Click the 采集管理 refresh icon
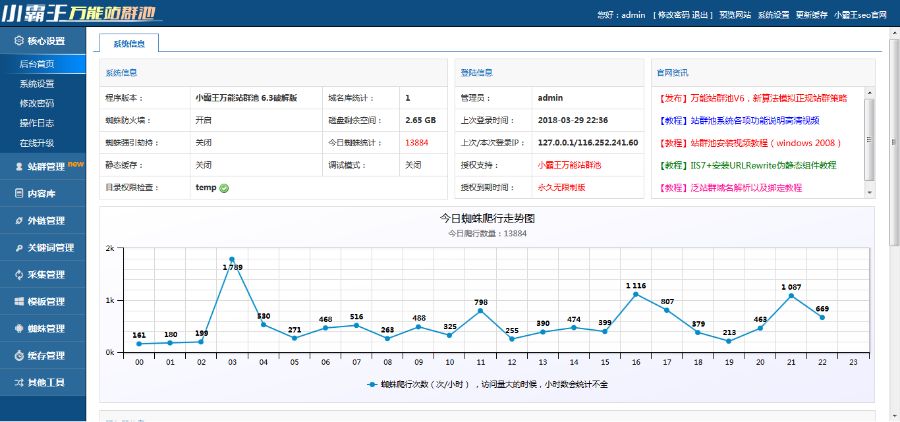The width and height of the screenshot is (900, 422). pyautogui.click(x=19, y=275)
